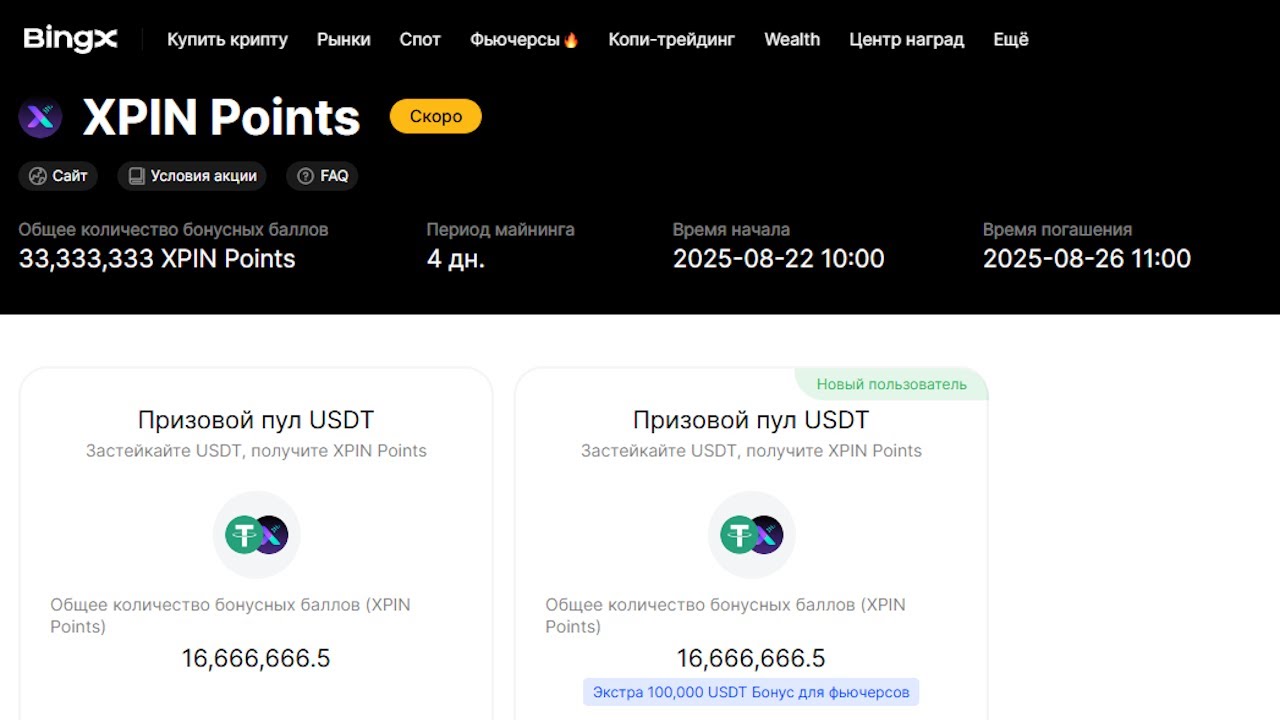Click the Новый пользователь tag
The width and height of the screenshot is (1280, 720).
click(891, 384)
